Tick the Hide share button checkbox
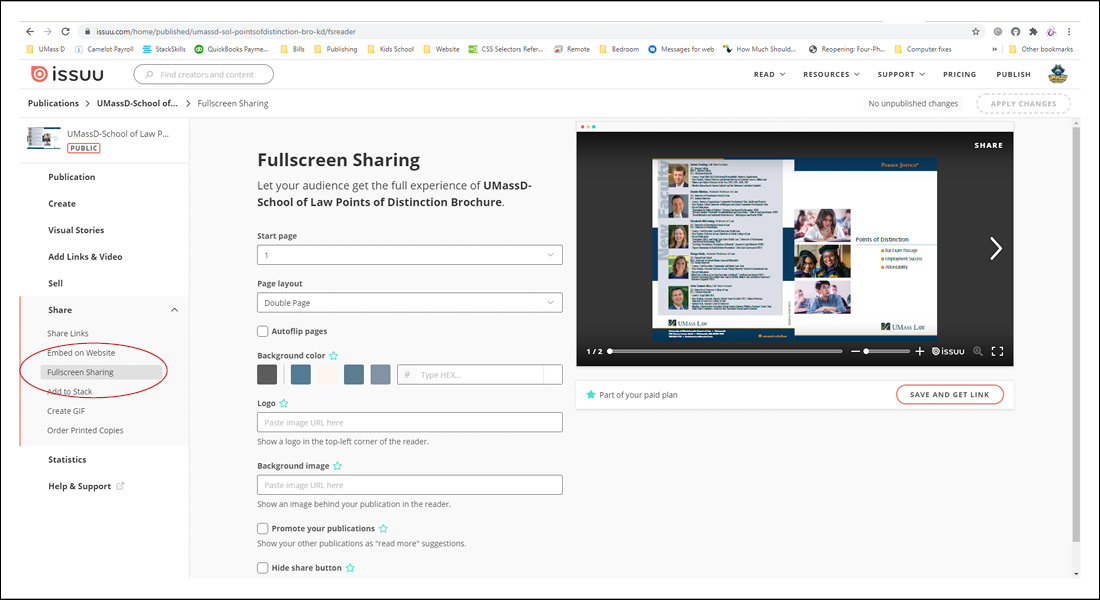This screenshot has height=600, width=1100. tap(263, 568)
